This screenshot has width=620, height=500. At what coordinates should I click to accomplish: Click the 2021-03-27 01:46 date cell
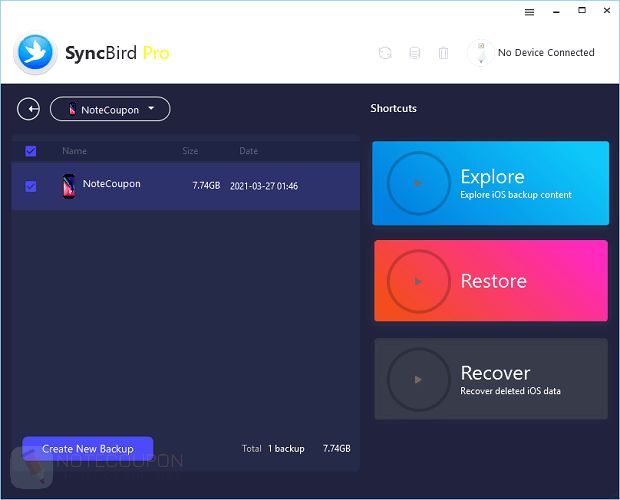coord(264,186)
